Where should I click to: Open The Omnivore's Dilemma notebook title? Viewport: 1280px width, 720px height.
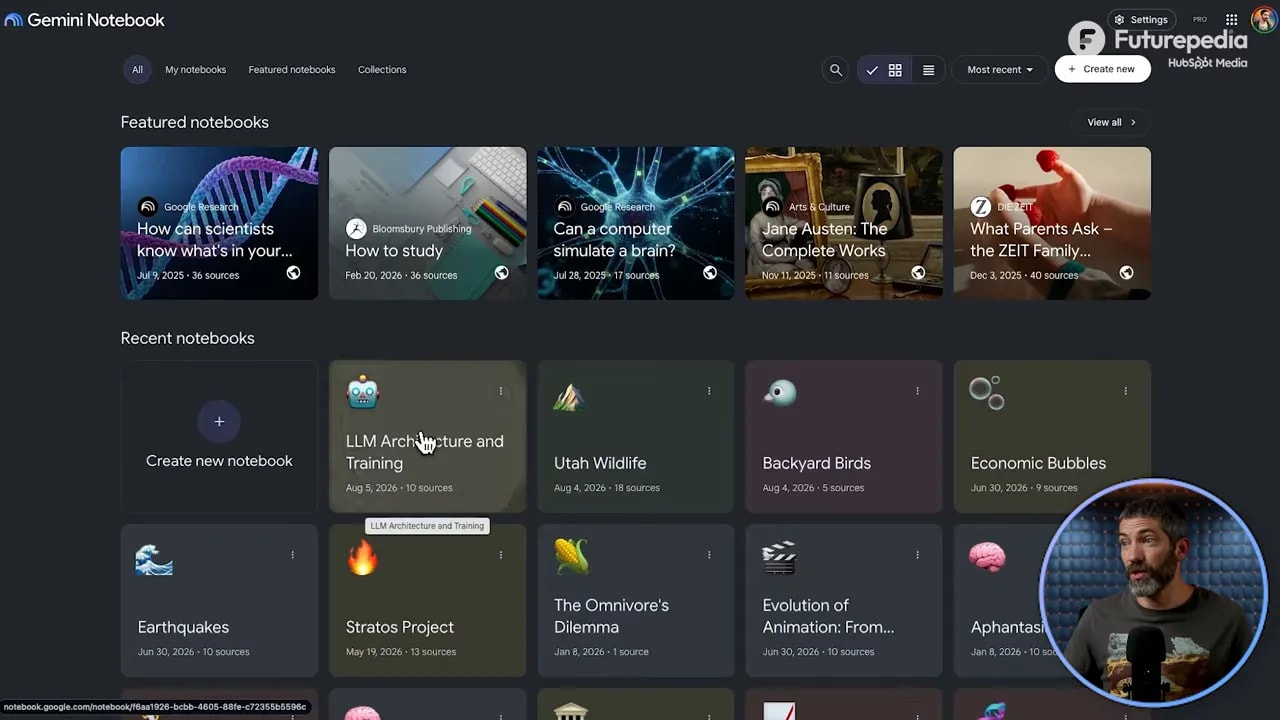(613, 616)
